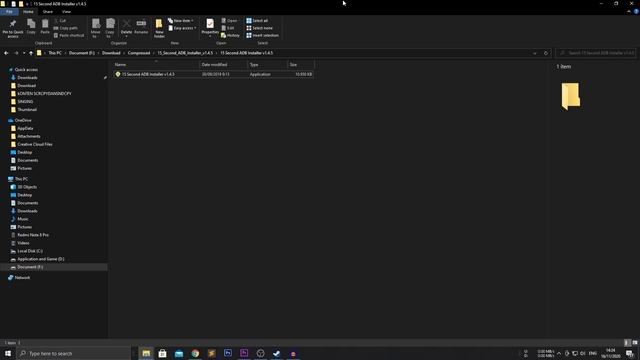
Task: Select Document (F:) drive in sidebar
Action: pos(30,267)
